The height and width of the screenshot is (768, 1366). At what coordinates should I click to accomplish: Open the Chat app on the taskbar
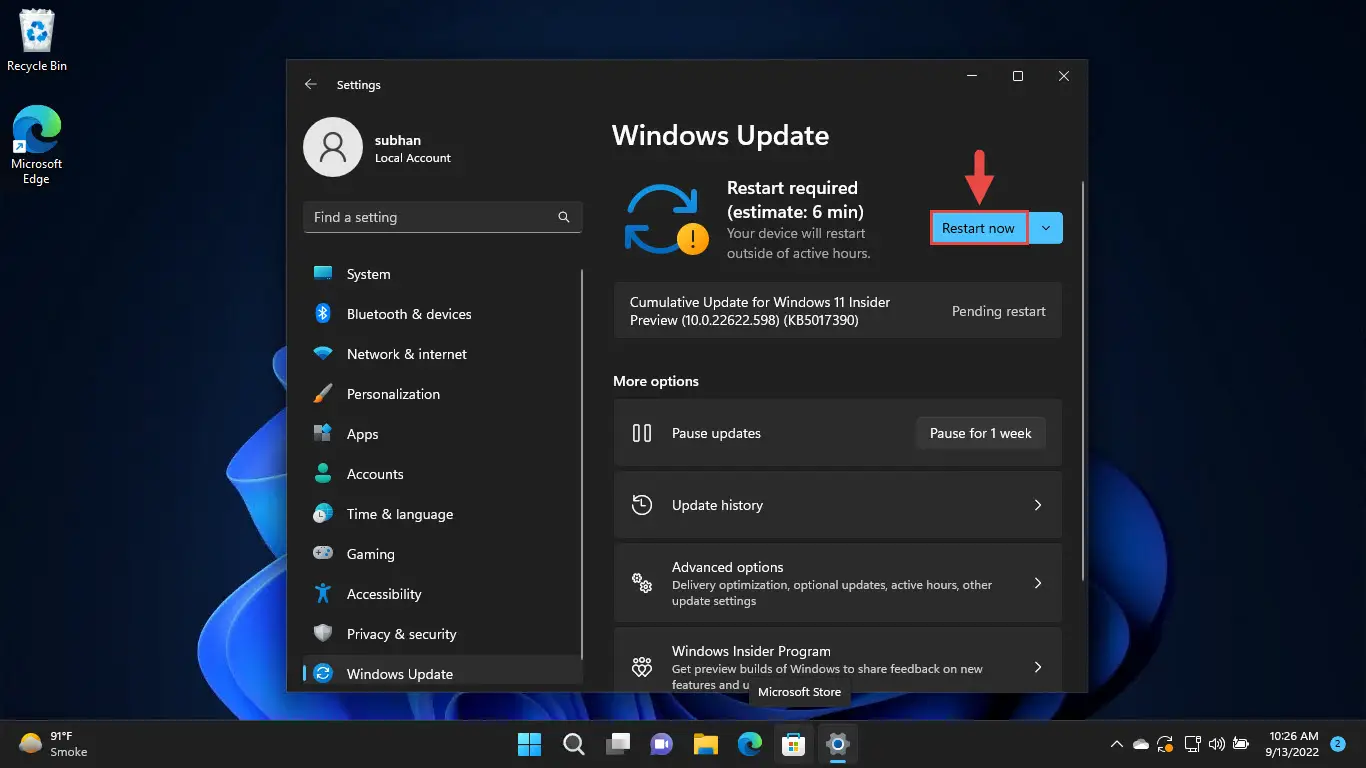(661, 744)
